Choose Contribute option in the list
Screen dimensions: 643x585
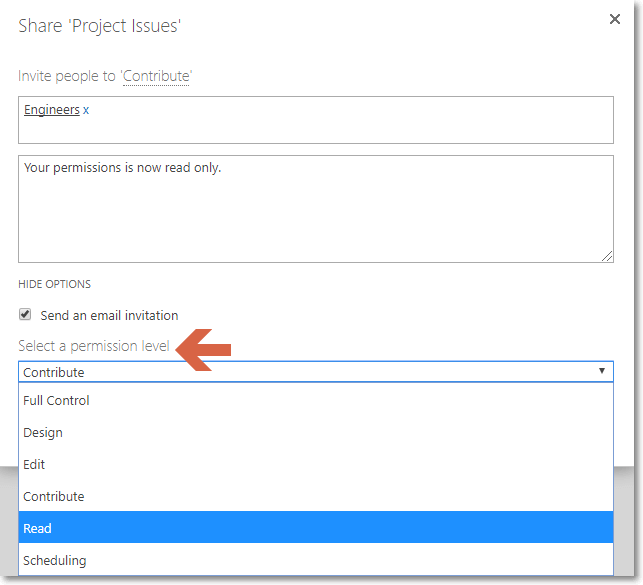[x=316, y=496]
